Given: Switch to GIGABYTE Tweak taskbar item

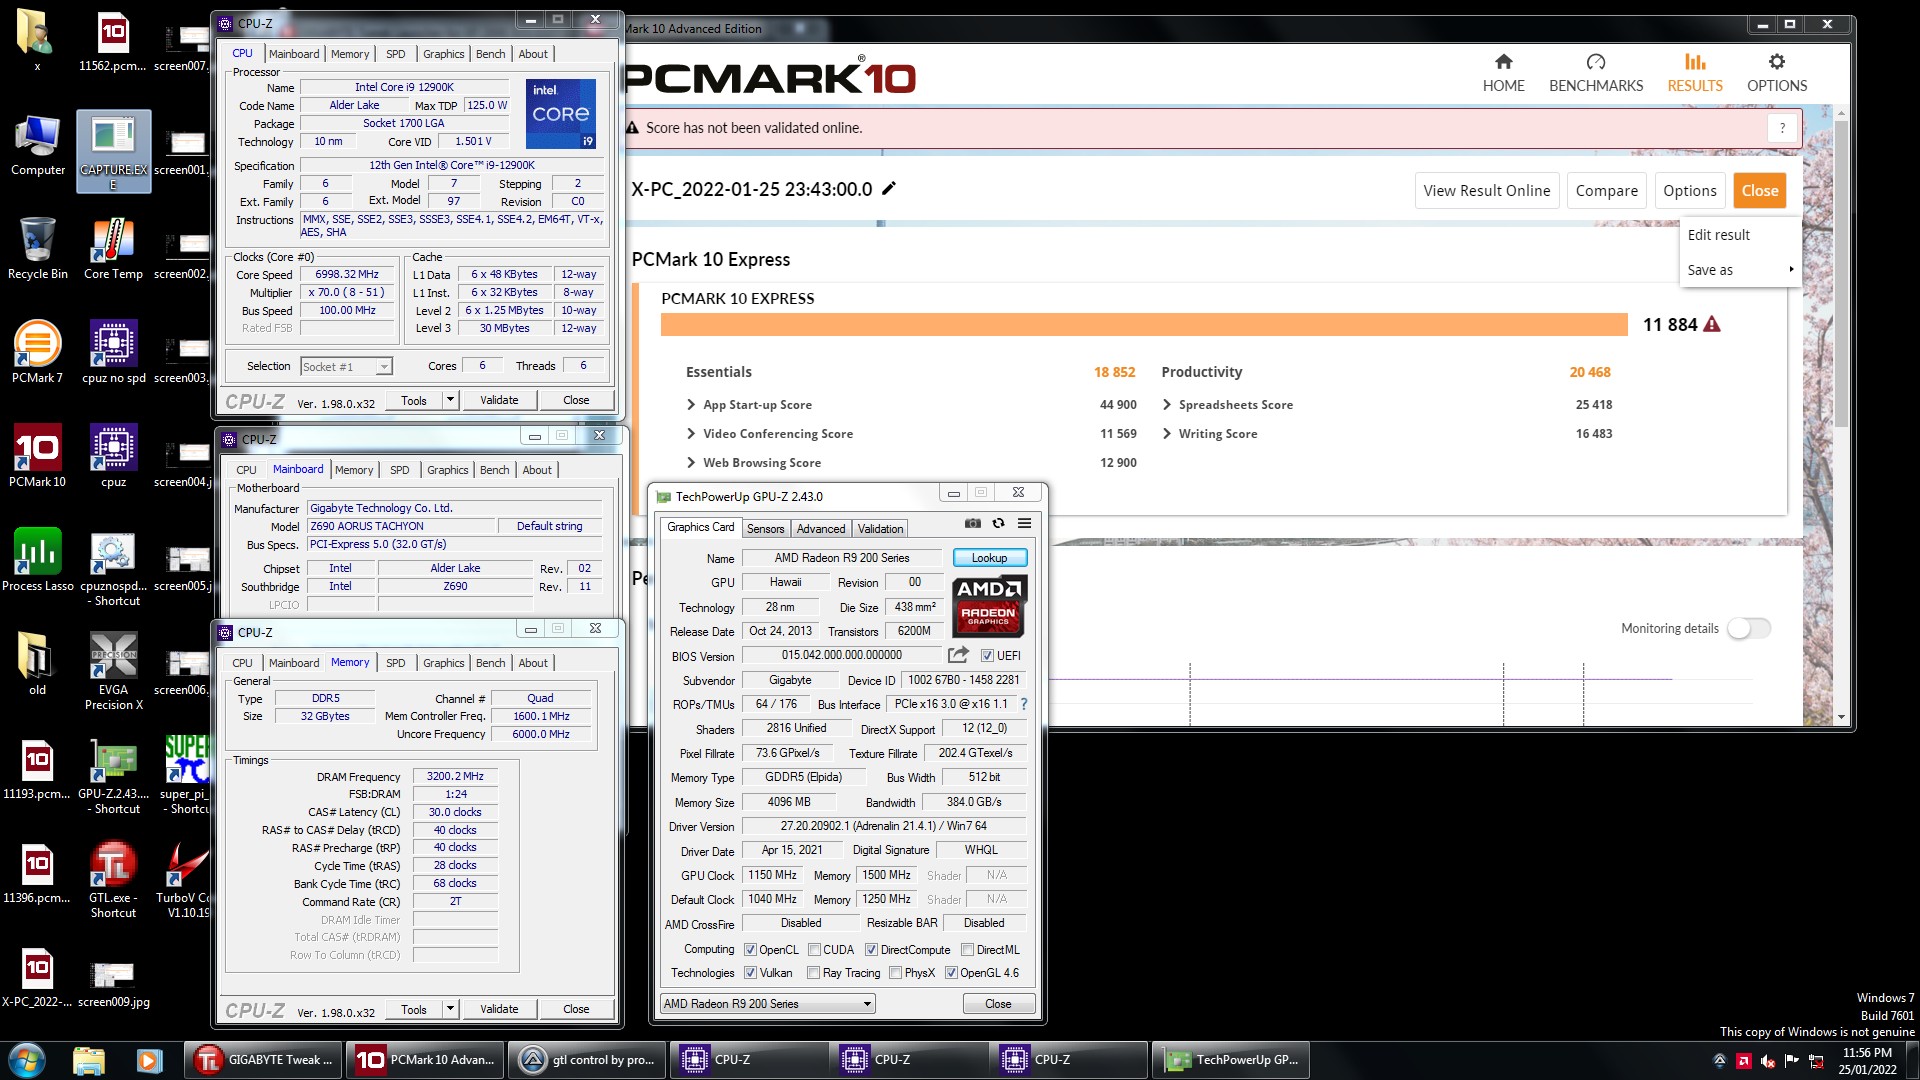Looking at the screenshot, I should [264, 1060].
